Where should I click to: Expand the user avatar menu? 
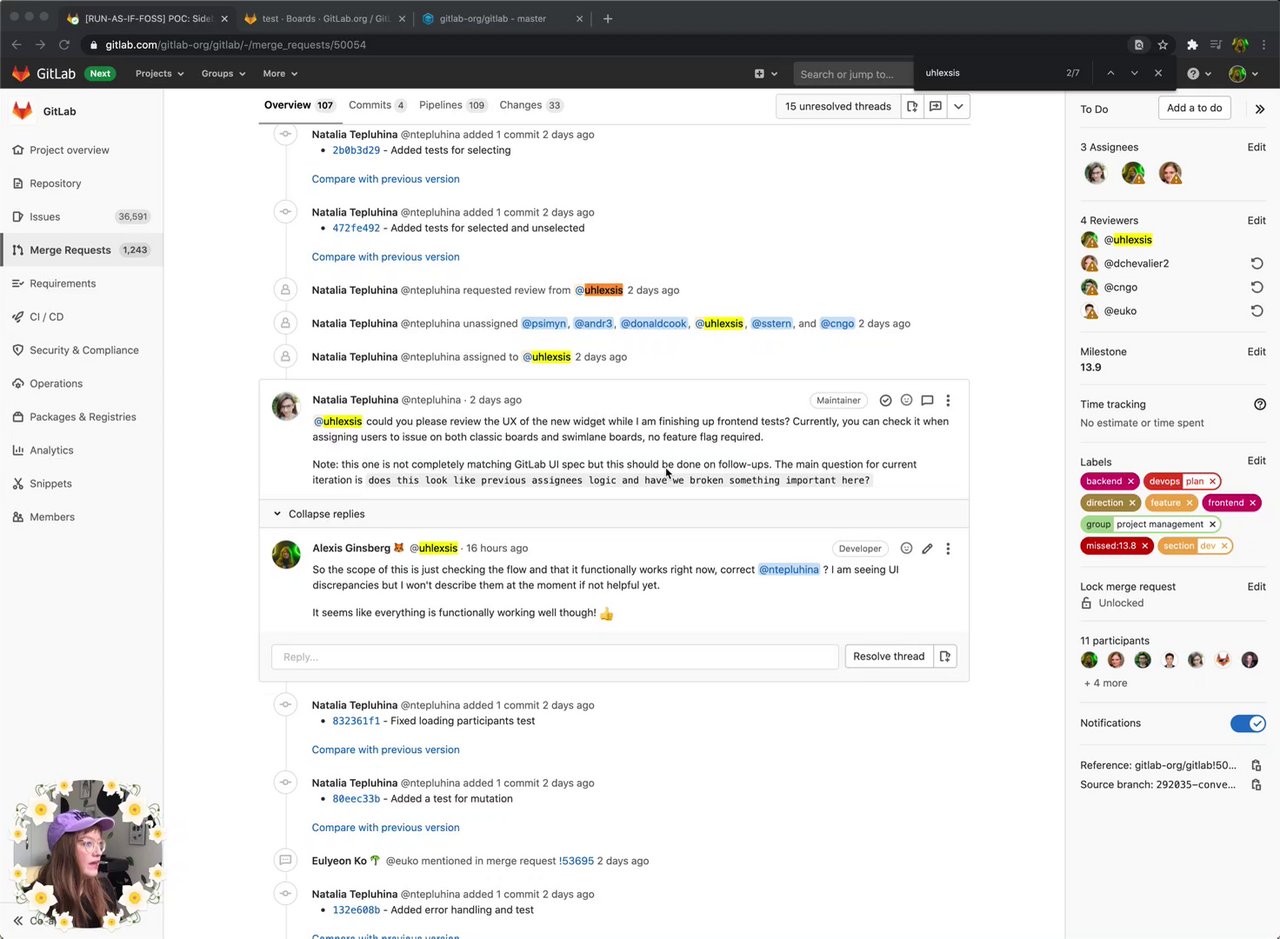click(x=1245, y=73)
